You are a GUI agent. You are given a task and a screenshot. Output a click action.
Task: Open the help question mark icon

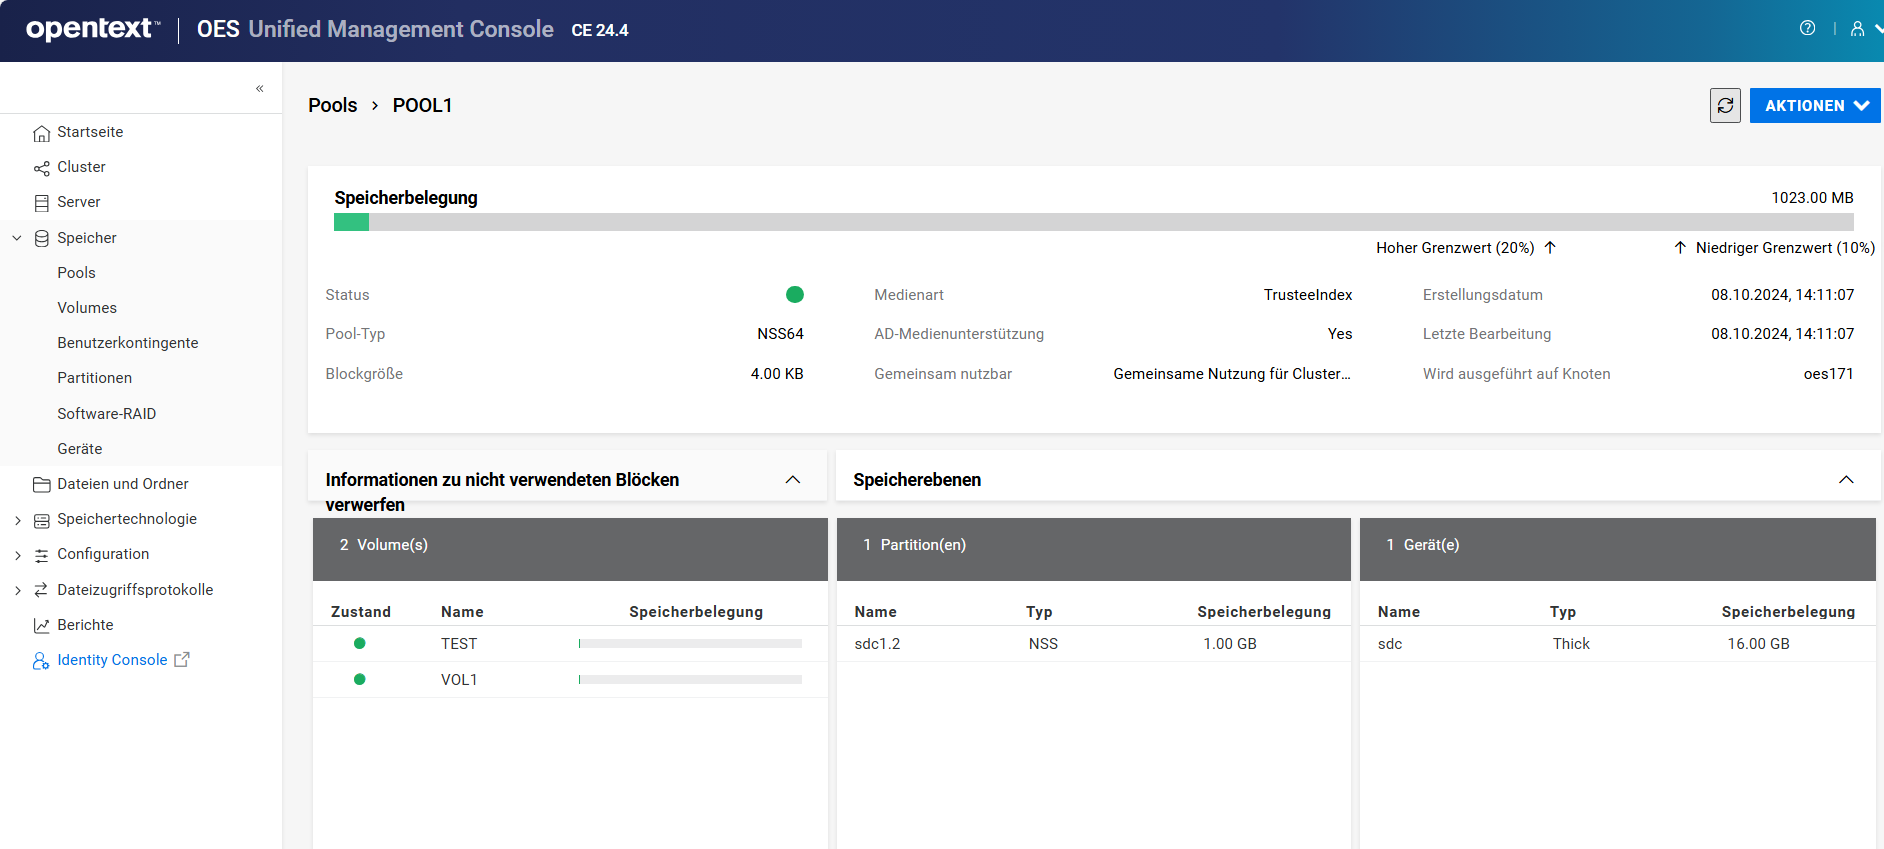(1807, 28)
